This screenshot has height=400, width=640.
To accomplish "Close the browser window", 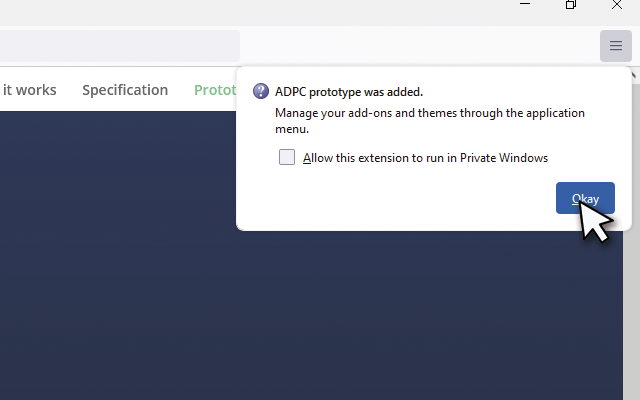I will (x=617, y=4).
